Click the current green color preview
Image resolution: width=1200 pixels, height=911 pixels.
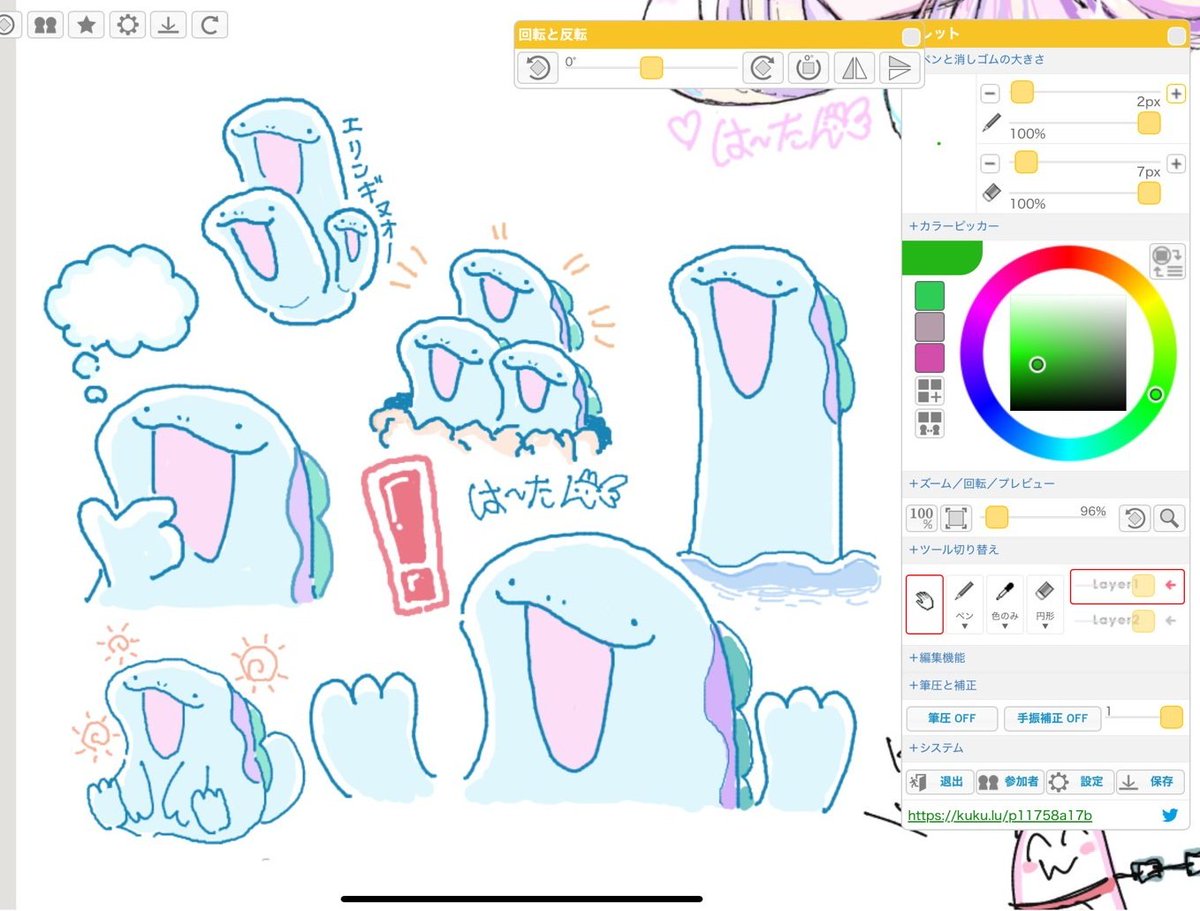[941, 257]
